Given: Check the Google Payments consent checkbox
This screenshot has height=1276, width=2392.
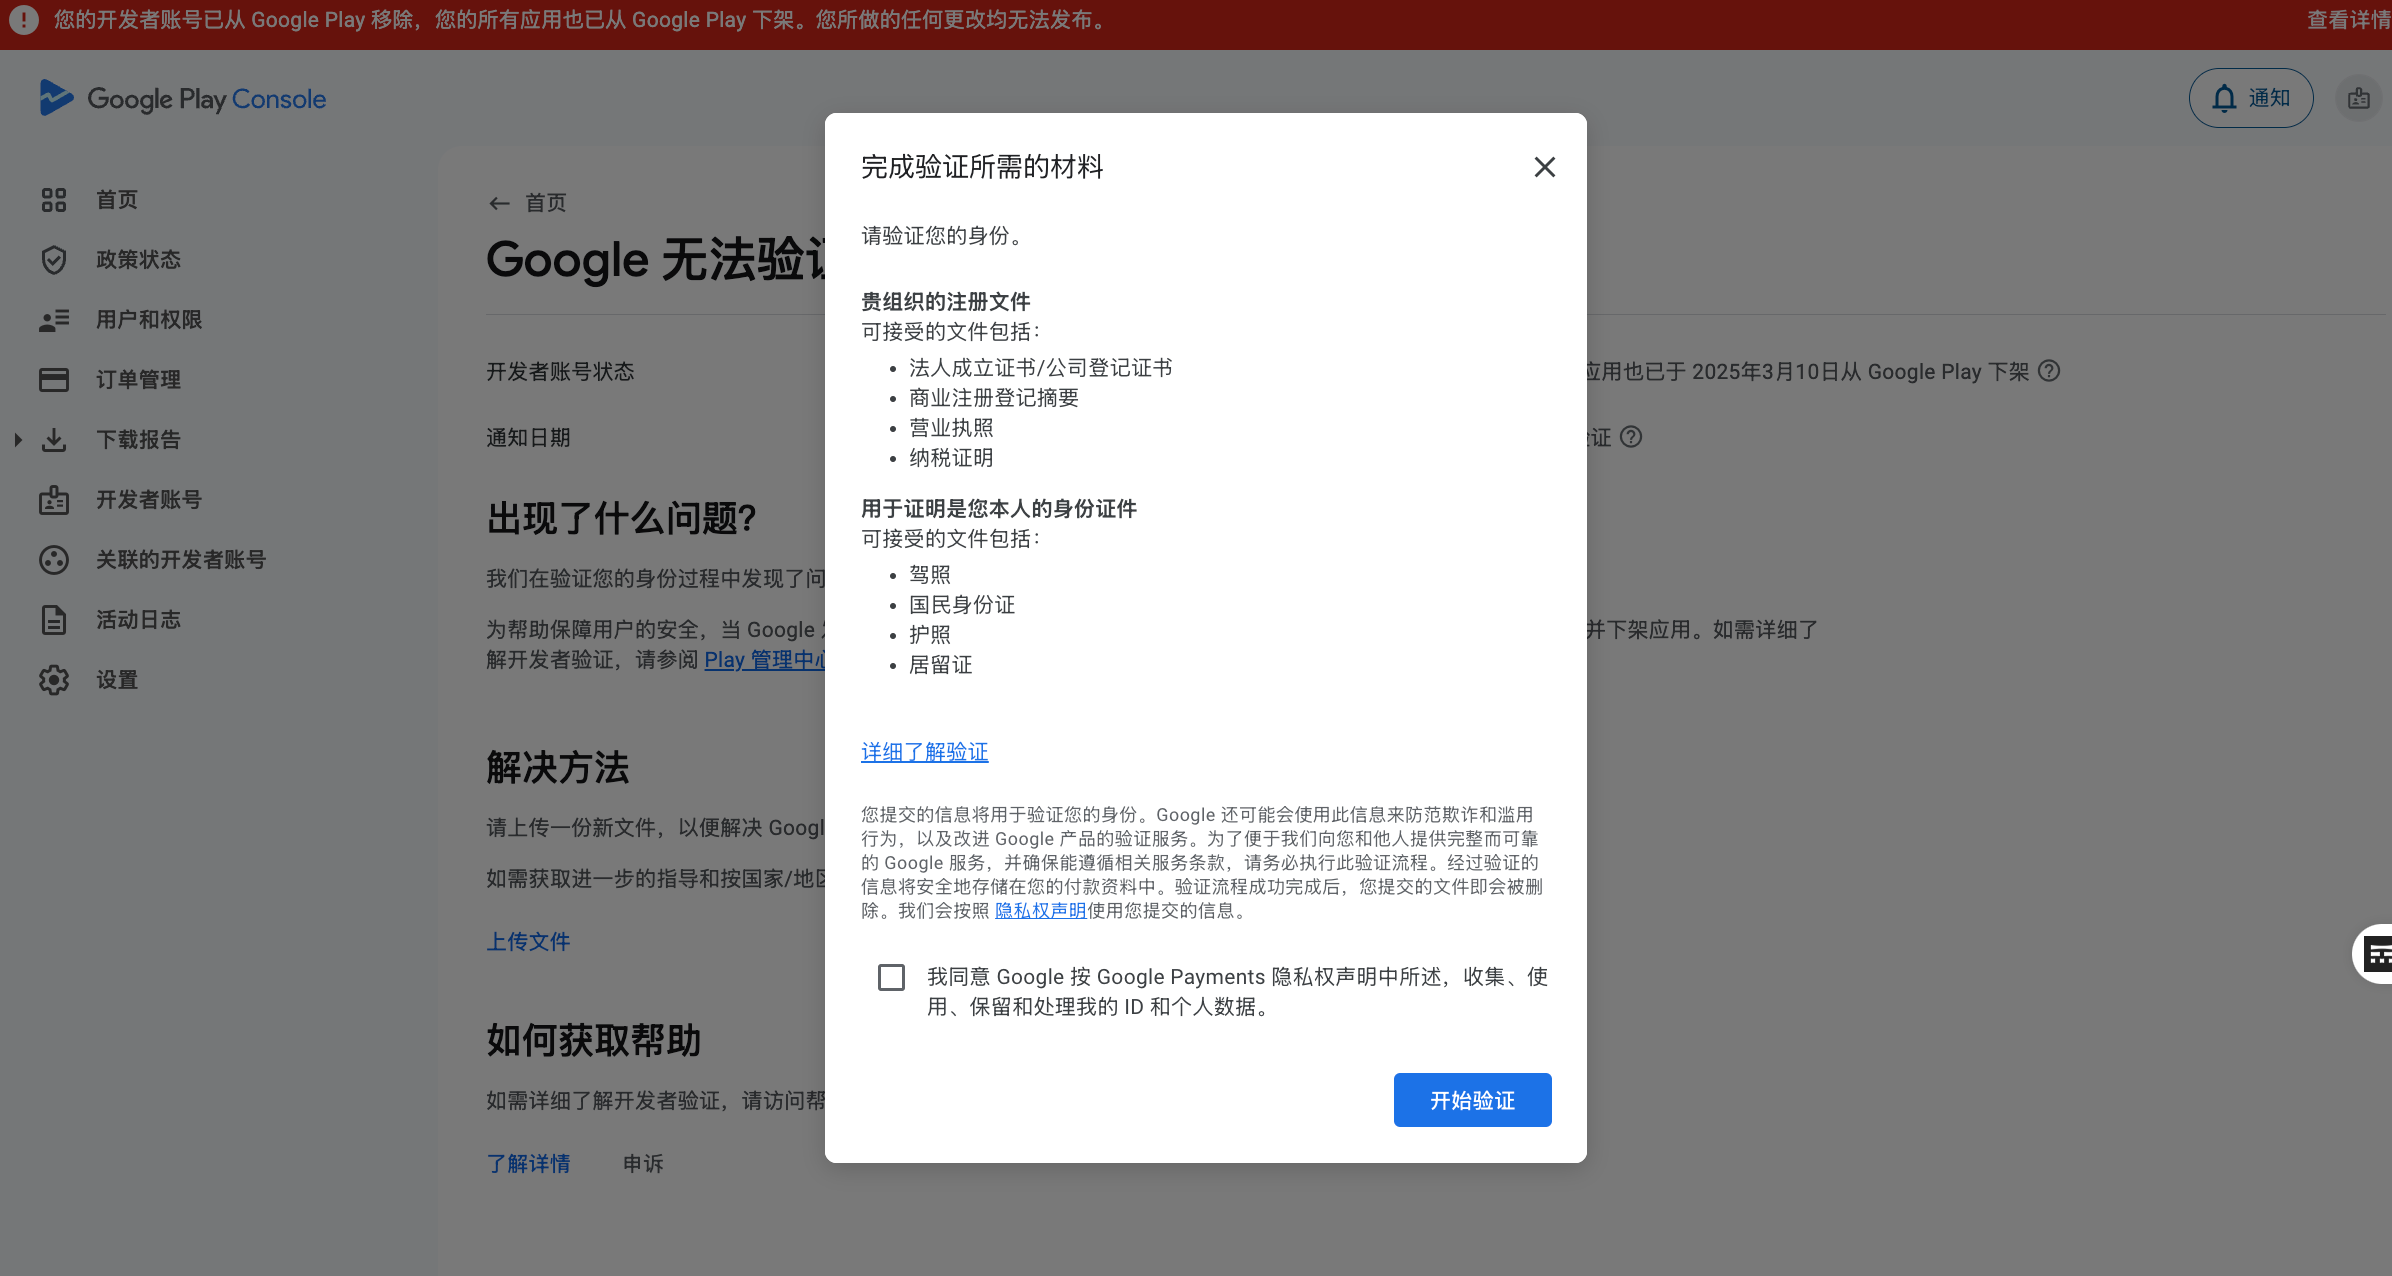Looking at the screenshot, I should pos(891,977).
